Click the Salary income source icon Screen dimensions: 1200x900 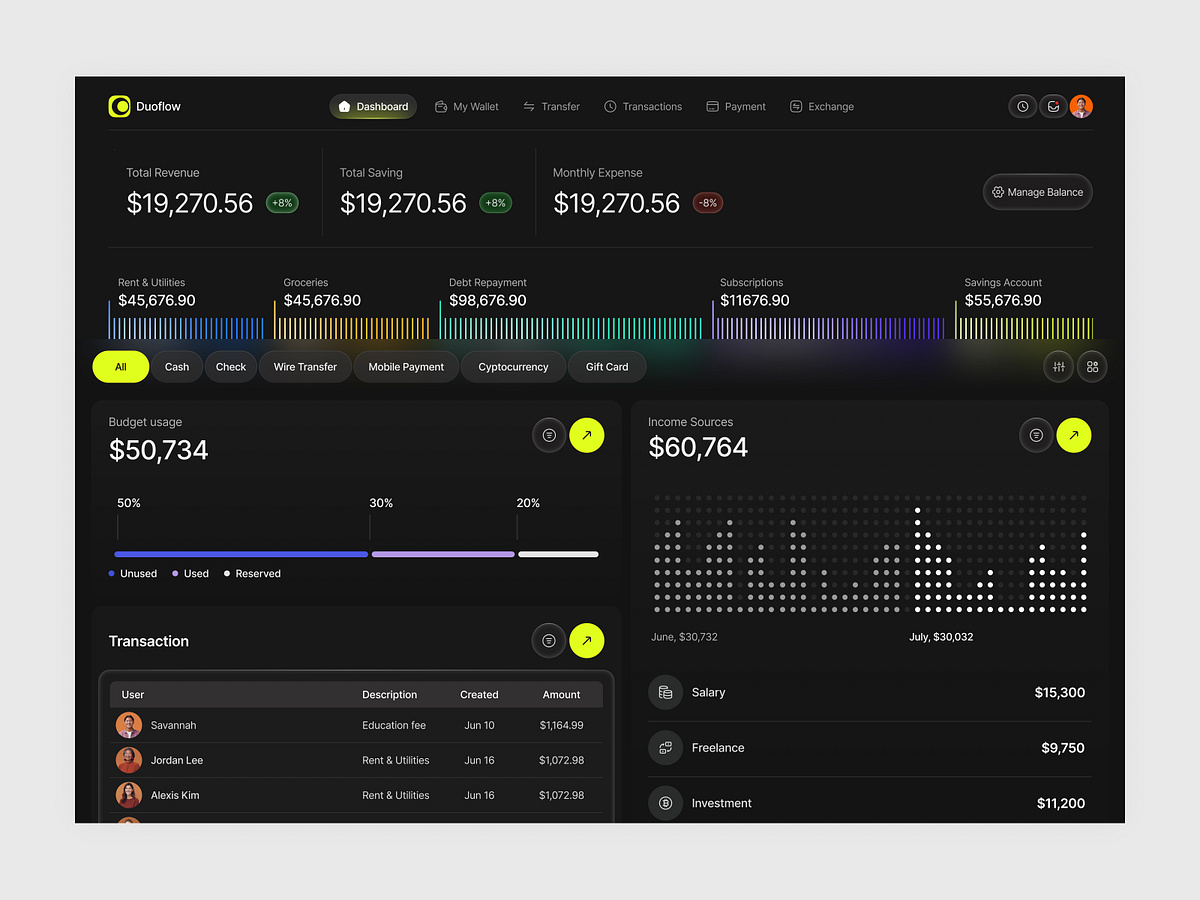click(x=666, y=692)
